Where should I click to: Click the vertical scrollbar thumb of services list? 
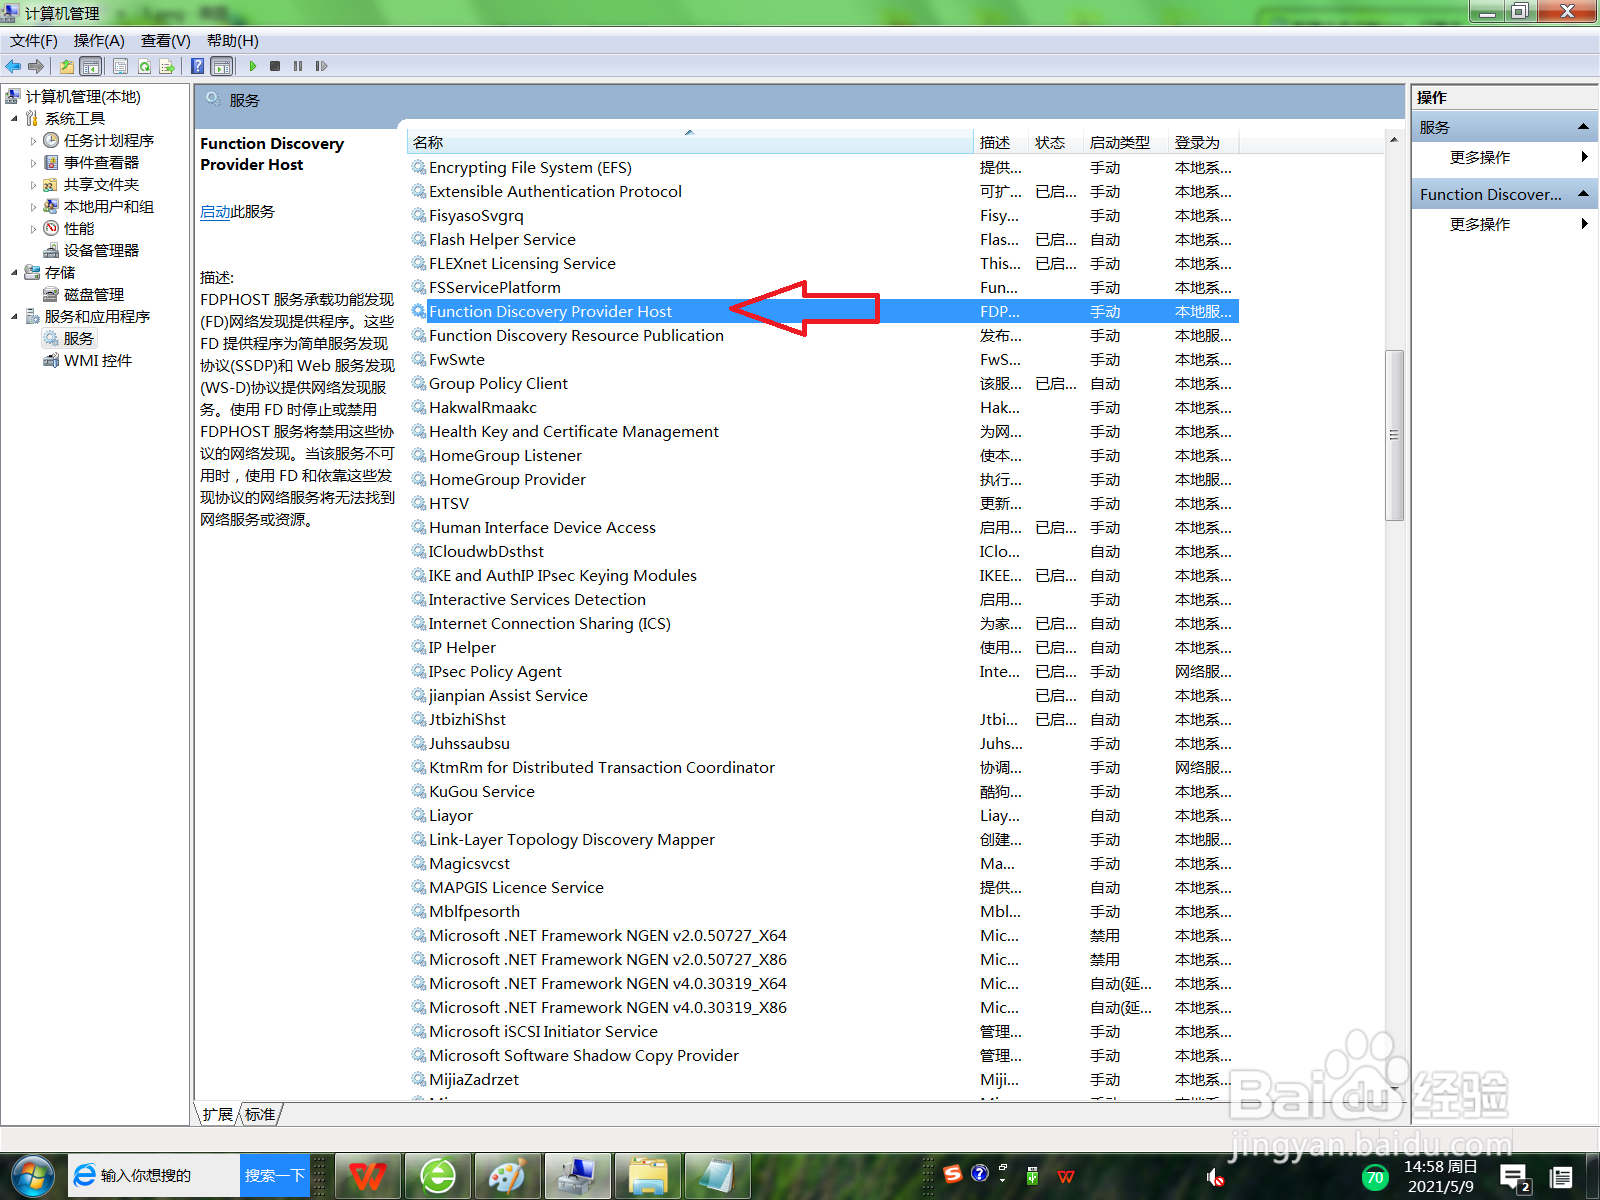(x=1394, y=435)
